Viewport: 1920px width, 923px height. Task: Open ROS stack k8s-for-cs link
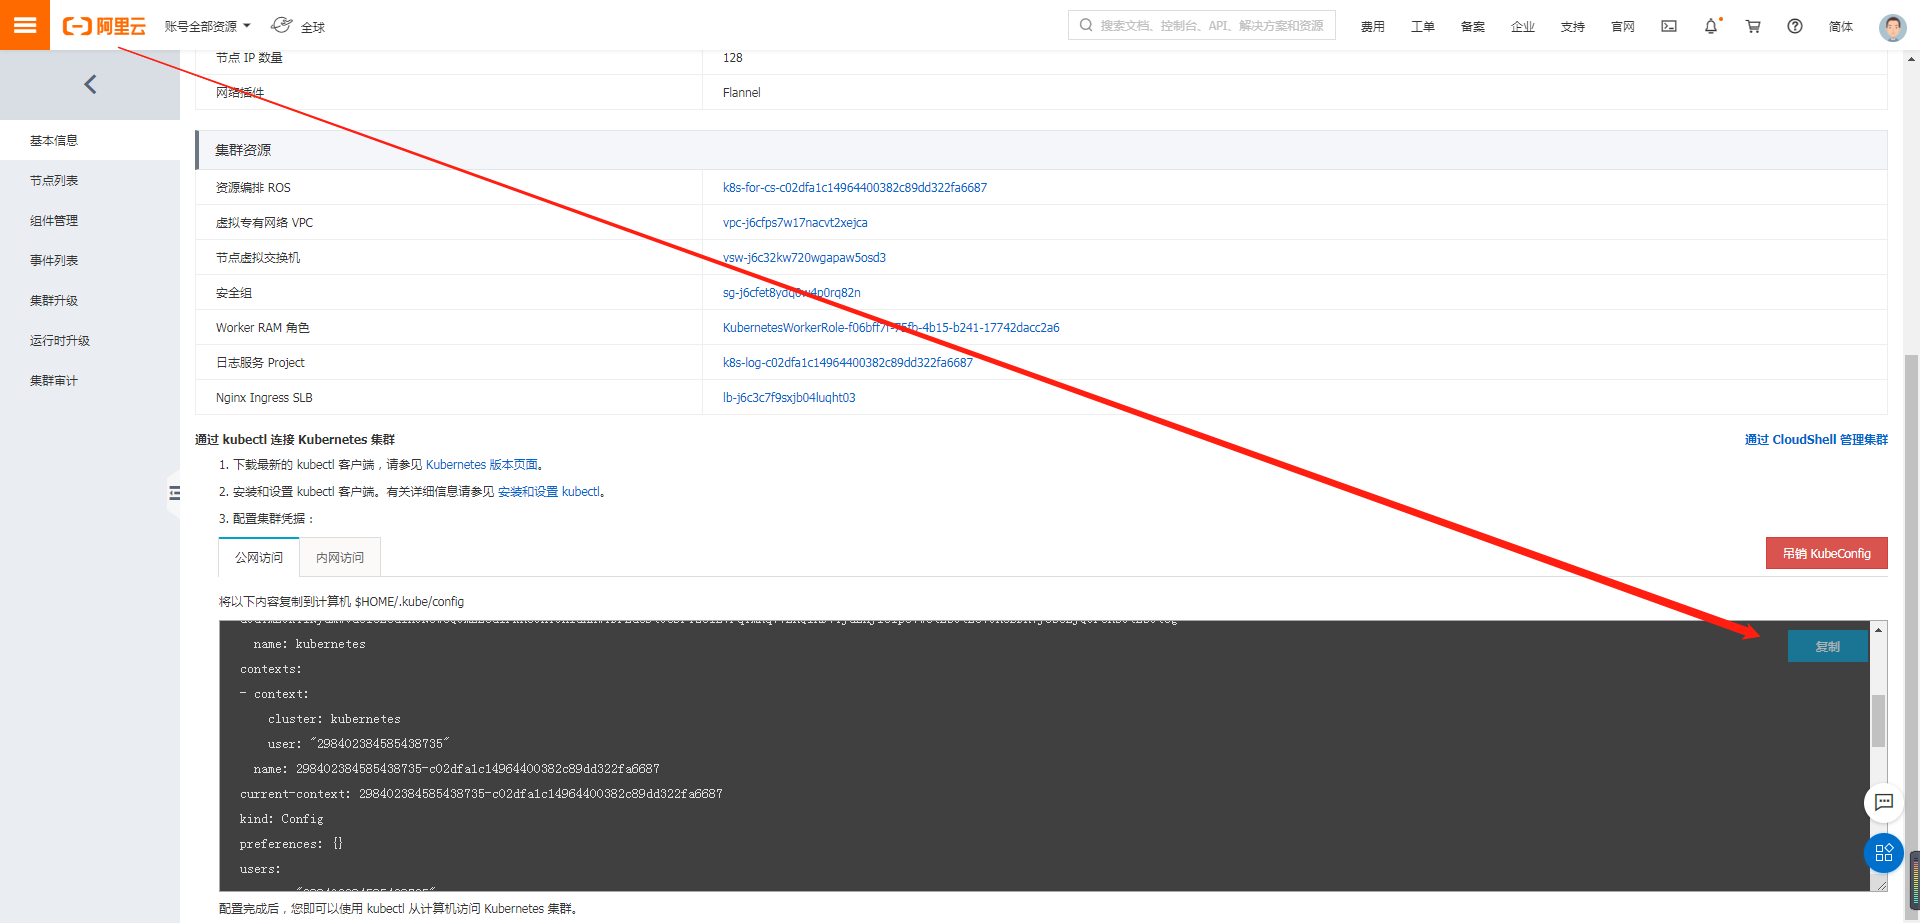pos(855,188)
